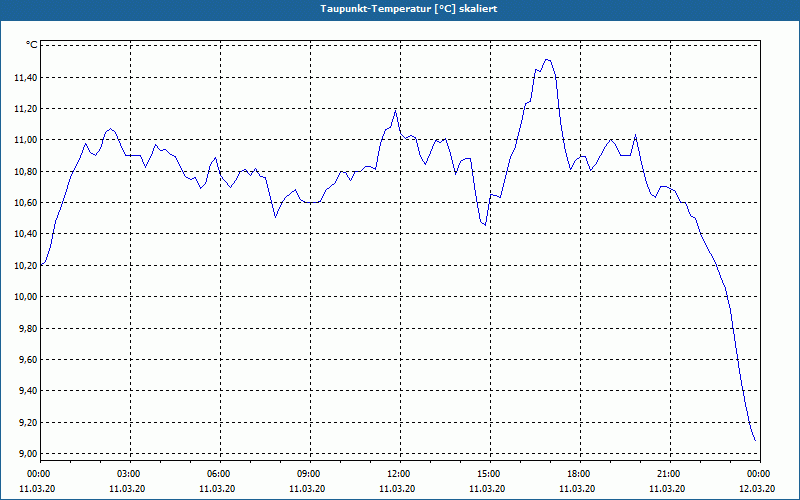
Task: Click the 15:00 time axis label
Action: pyautogui.click(x=490, y=474)
